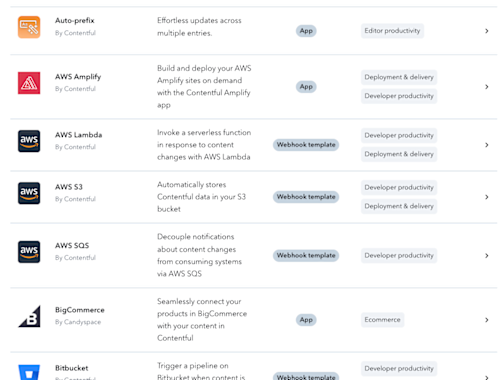Screen dimensions: 500x380
Task: Select the AWS Lambda aws logo icon
Action: (x=29, y=141)
